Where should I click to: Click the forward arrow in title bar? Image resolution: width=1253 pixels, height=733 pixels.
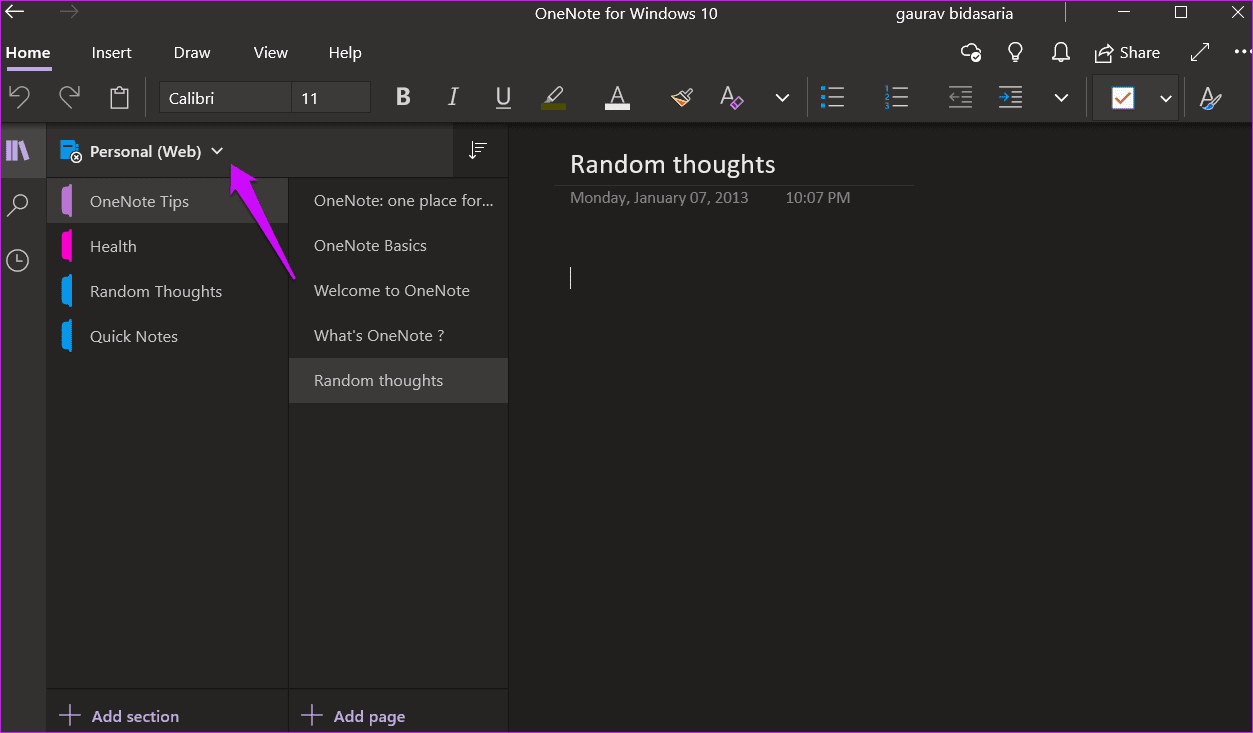68,13
